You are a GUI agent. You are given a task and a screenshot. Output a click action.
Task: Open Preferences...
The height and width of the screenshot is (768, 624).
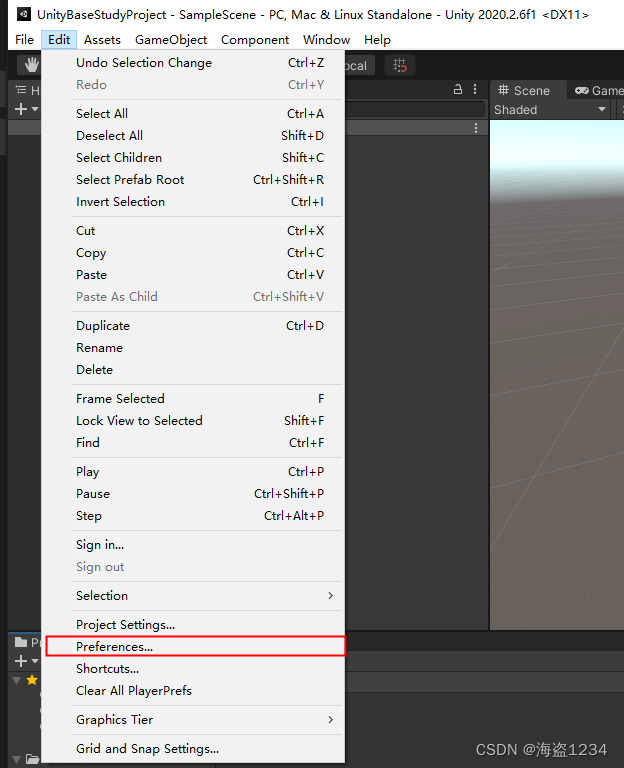(195, 647)
